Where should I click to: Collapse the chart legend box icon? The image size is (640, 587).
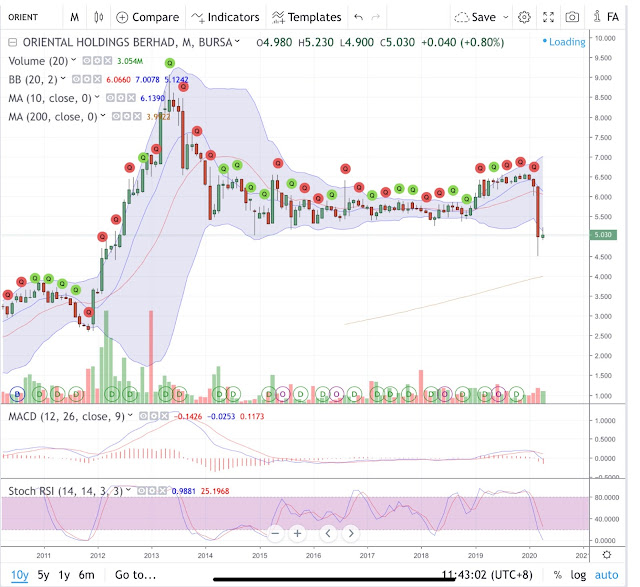coord(13,42)
